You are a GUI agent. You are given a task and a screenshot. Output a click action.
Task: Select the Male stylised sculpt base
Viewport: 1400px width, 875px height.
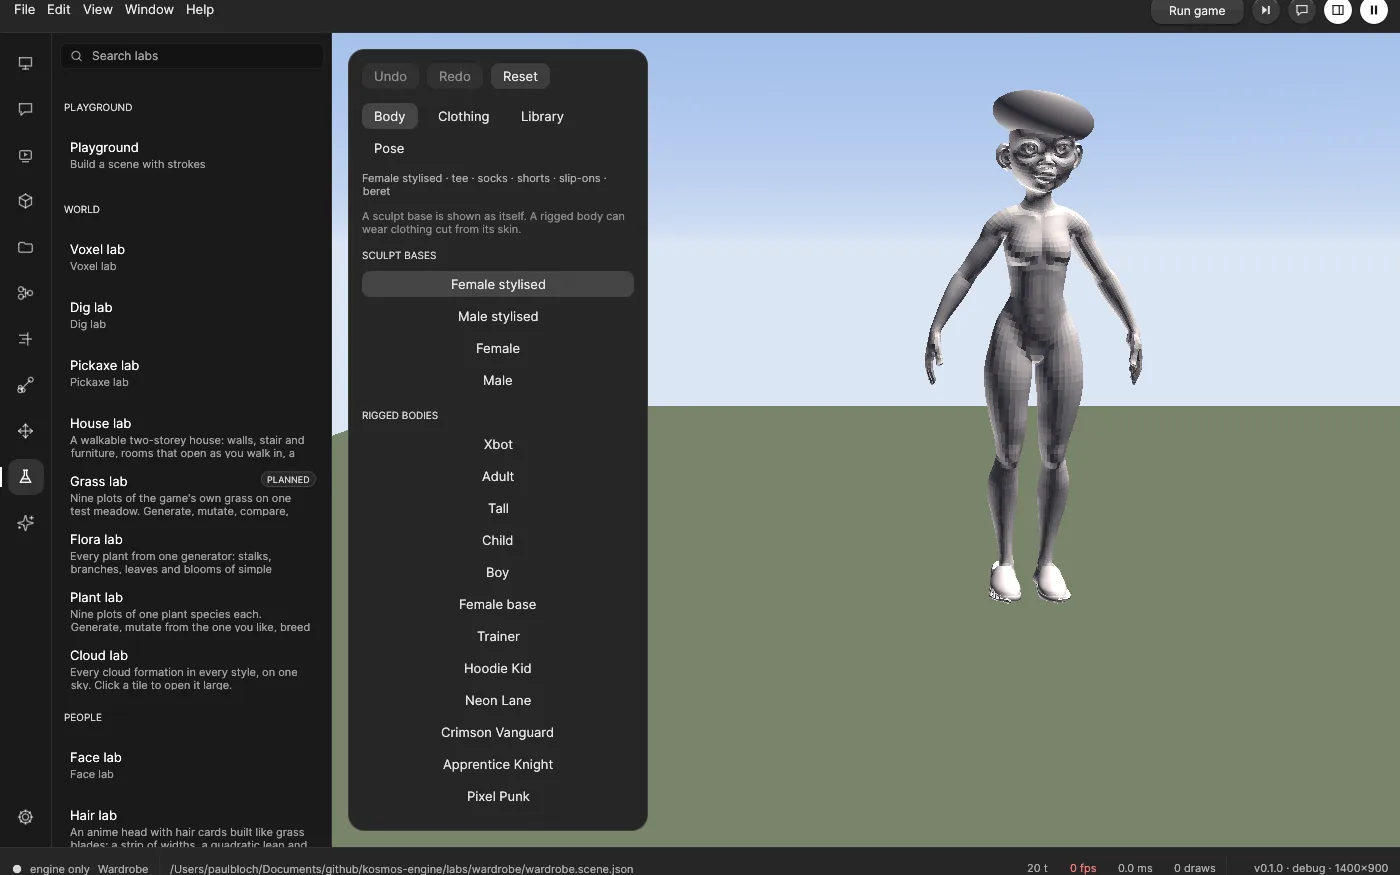point(498,316)
